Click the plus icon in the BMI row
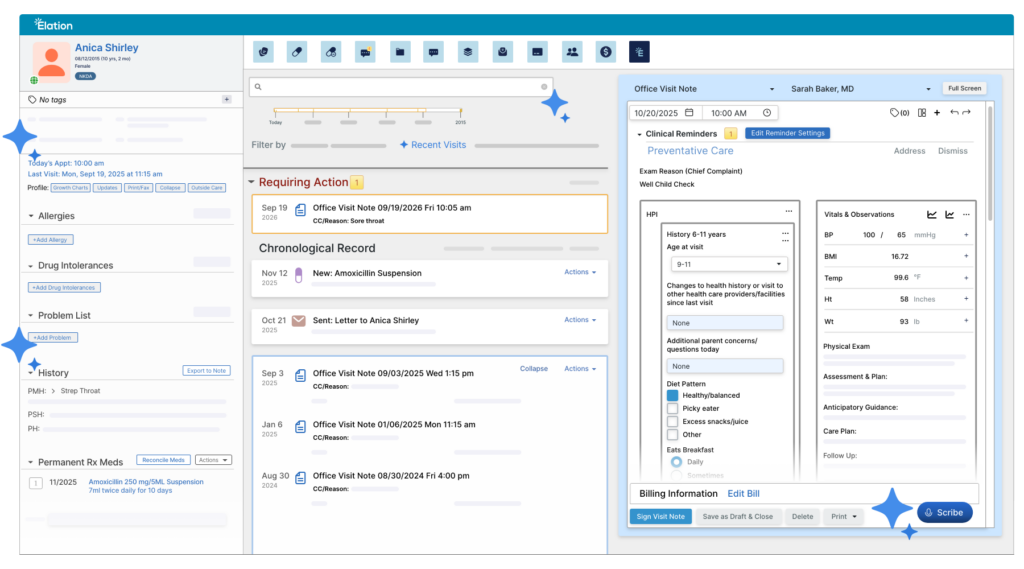This screenshot has width=1024, height=569. coord(966,256)
